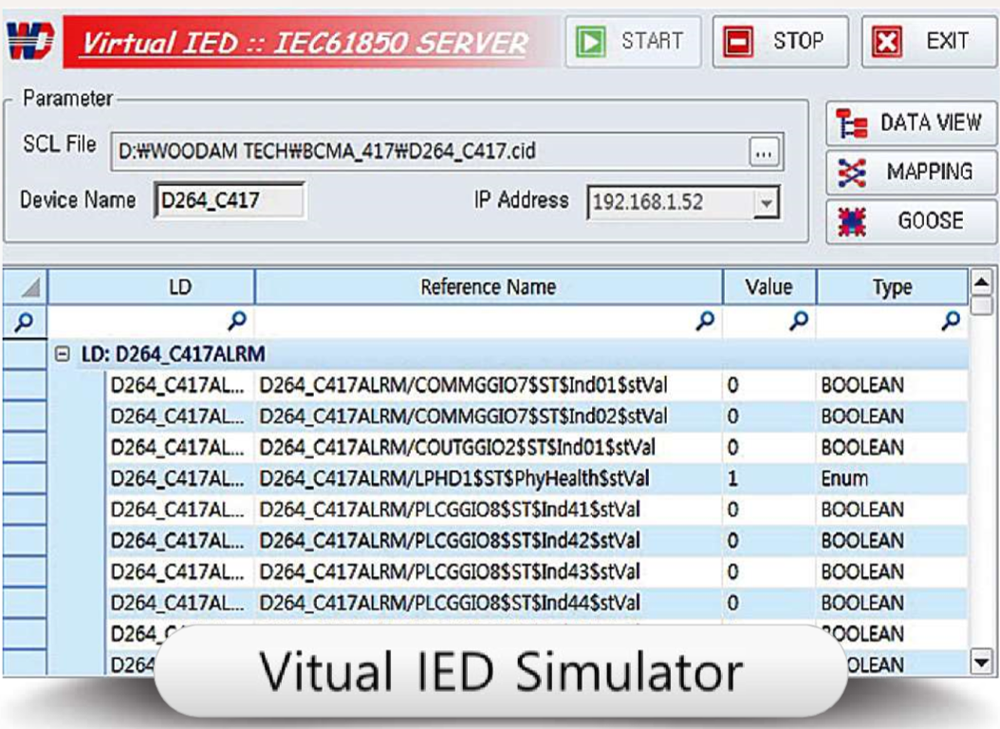
Task: Click the tree icon on DATA VIEW
Action: pyautogui.click(x=852, y=123)
